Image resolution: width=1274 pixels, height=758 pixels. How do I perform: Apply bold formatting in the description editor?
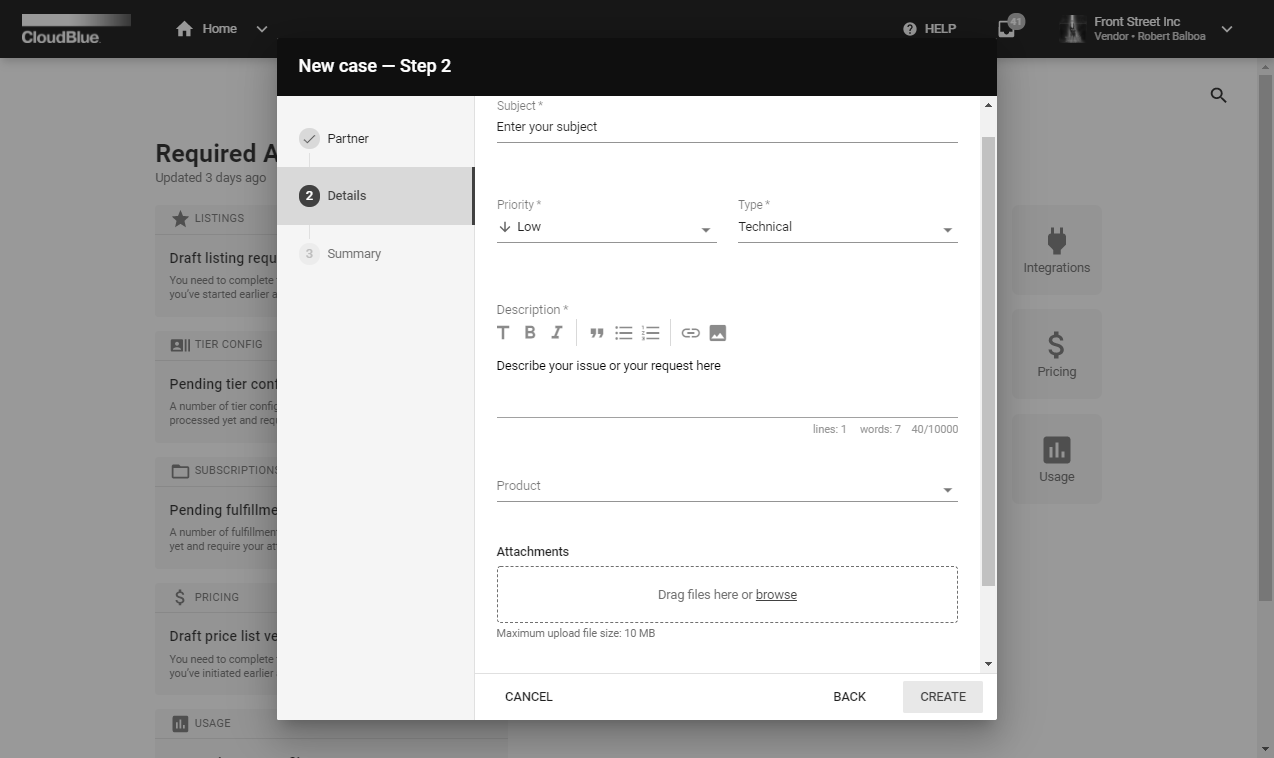(529, 332)
